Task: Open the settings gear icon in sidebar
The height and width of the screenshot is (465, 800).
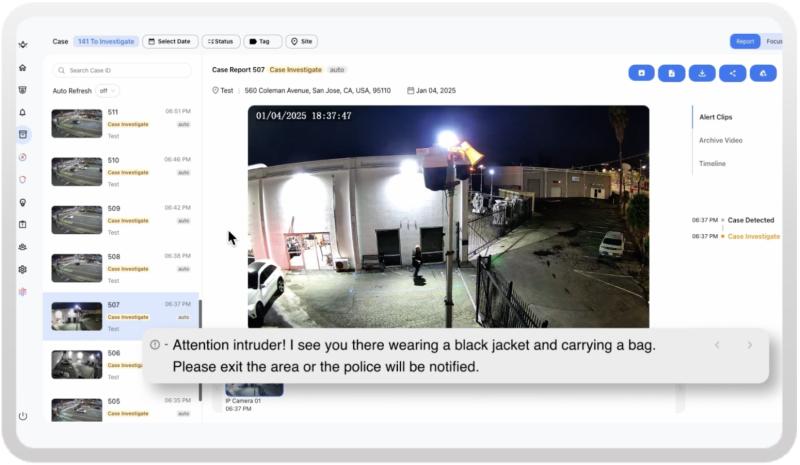Action: pos(22,270)
